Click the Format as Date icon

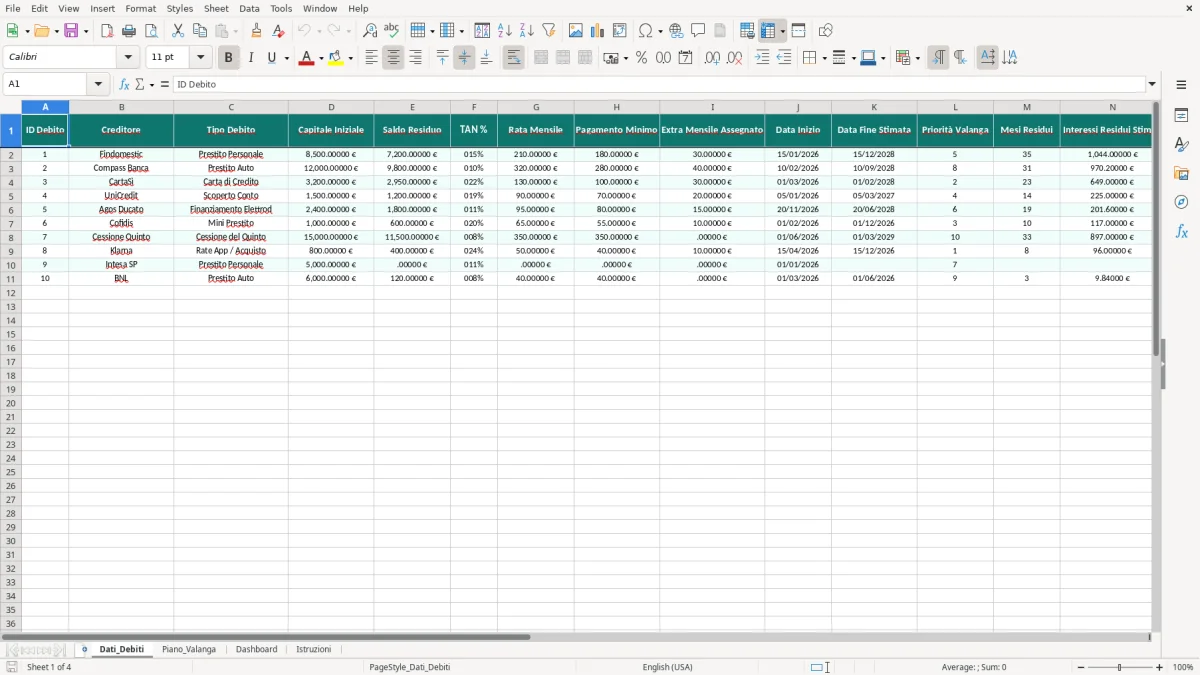[685, 58]
